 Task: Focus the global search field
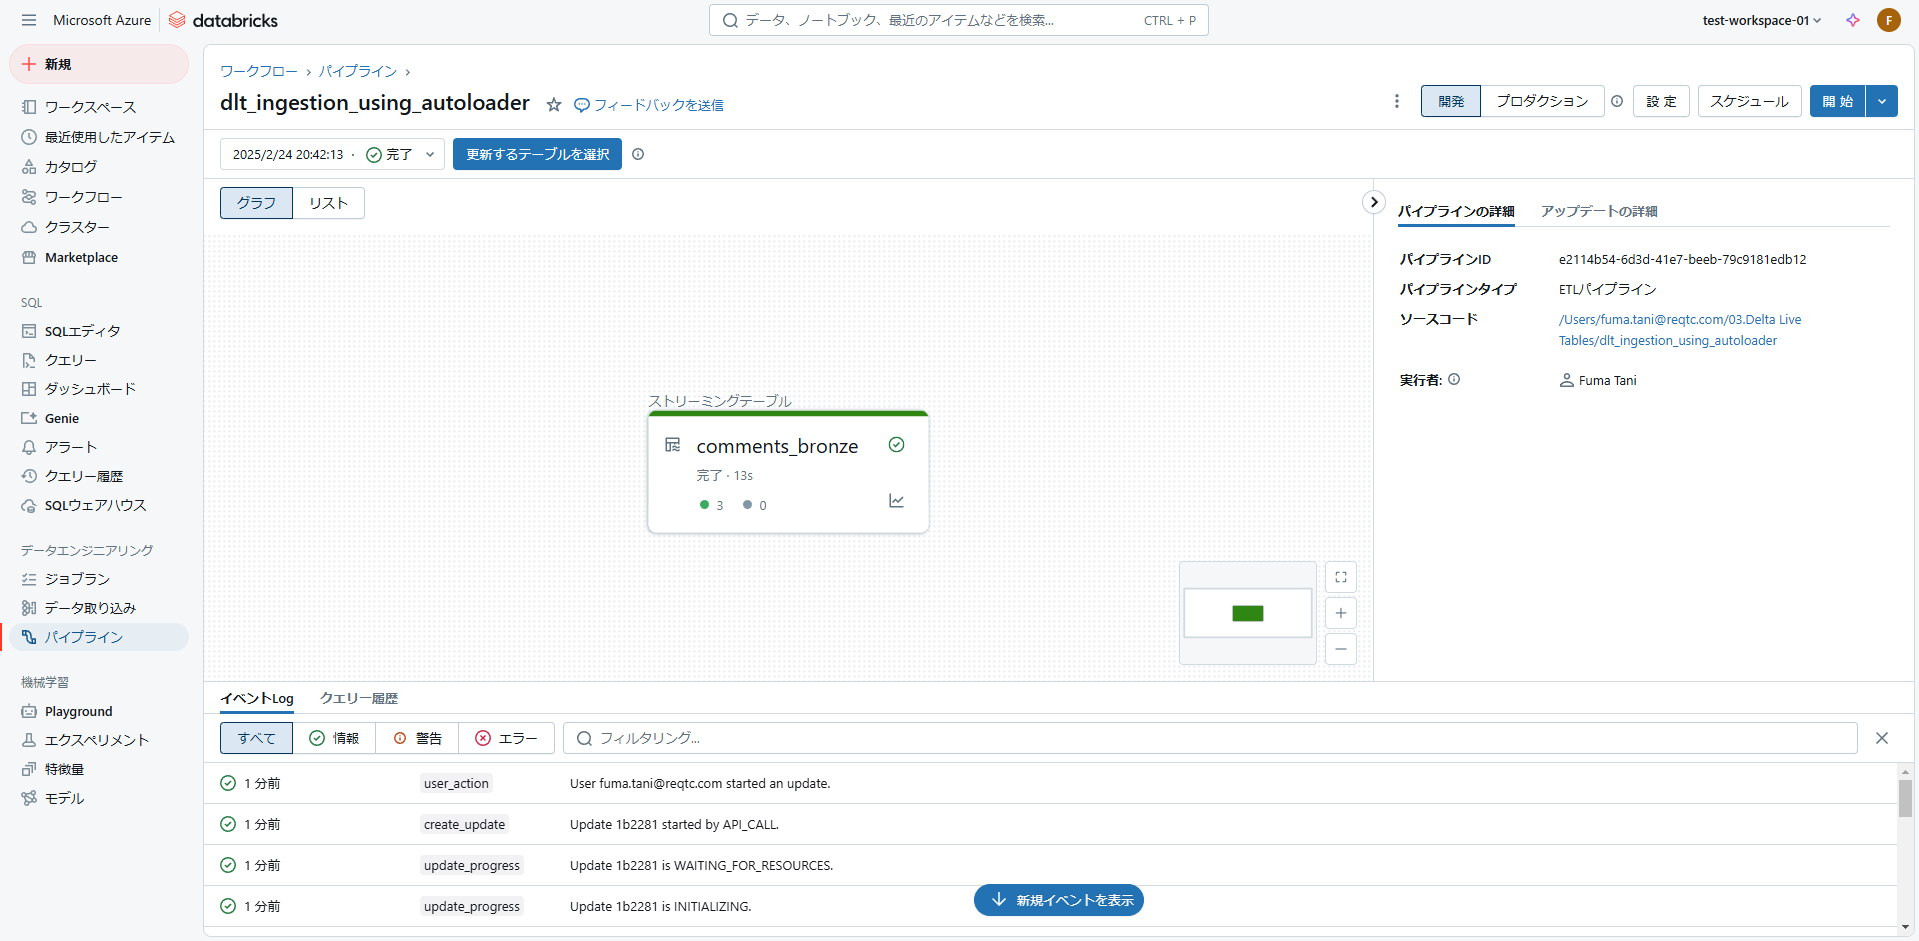click(959, 20)
